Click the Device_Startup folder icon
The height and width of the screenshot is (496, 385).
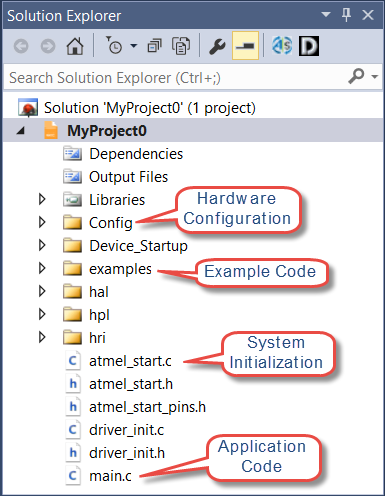coord(72,246)
